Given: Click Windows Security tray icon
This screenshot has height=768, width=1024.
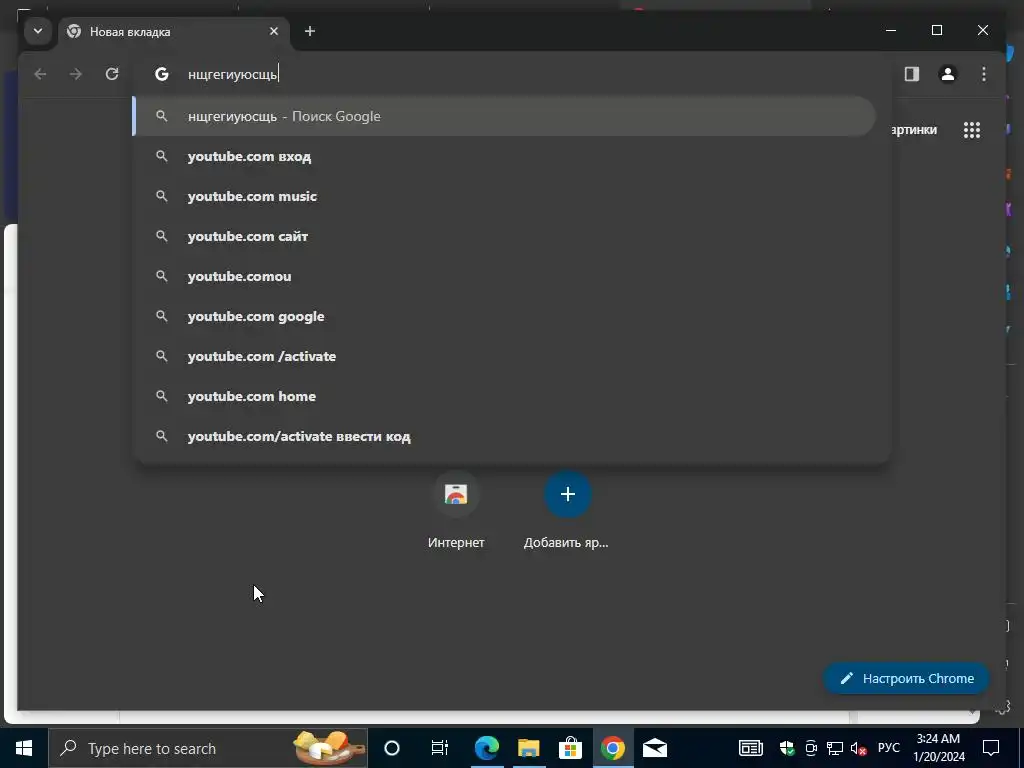Looking at the screenshot, I should pyautogui.click(x=788, y=748).
